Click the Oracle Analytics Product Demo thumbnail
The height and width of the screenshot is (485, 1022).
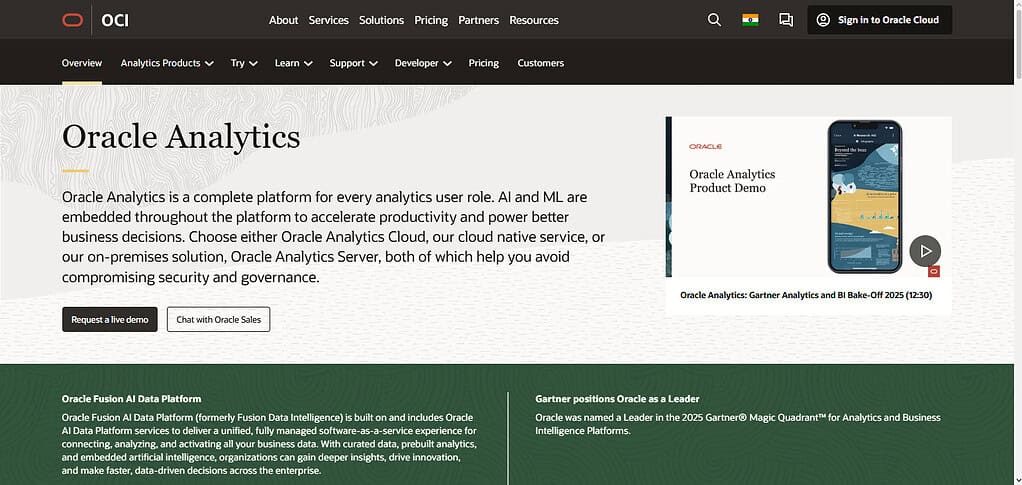(x=808, y=197)
